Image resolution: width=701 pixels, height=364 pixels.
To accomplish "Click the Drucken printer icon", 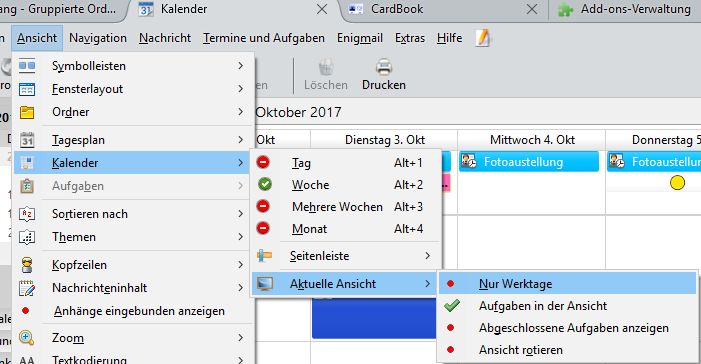I will (384, 68).
